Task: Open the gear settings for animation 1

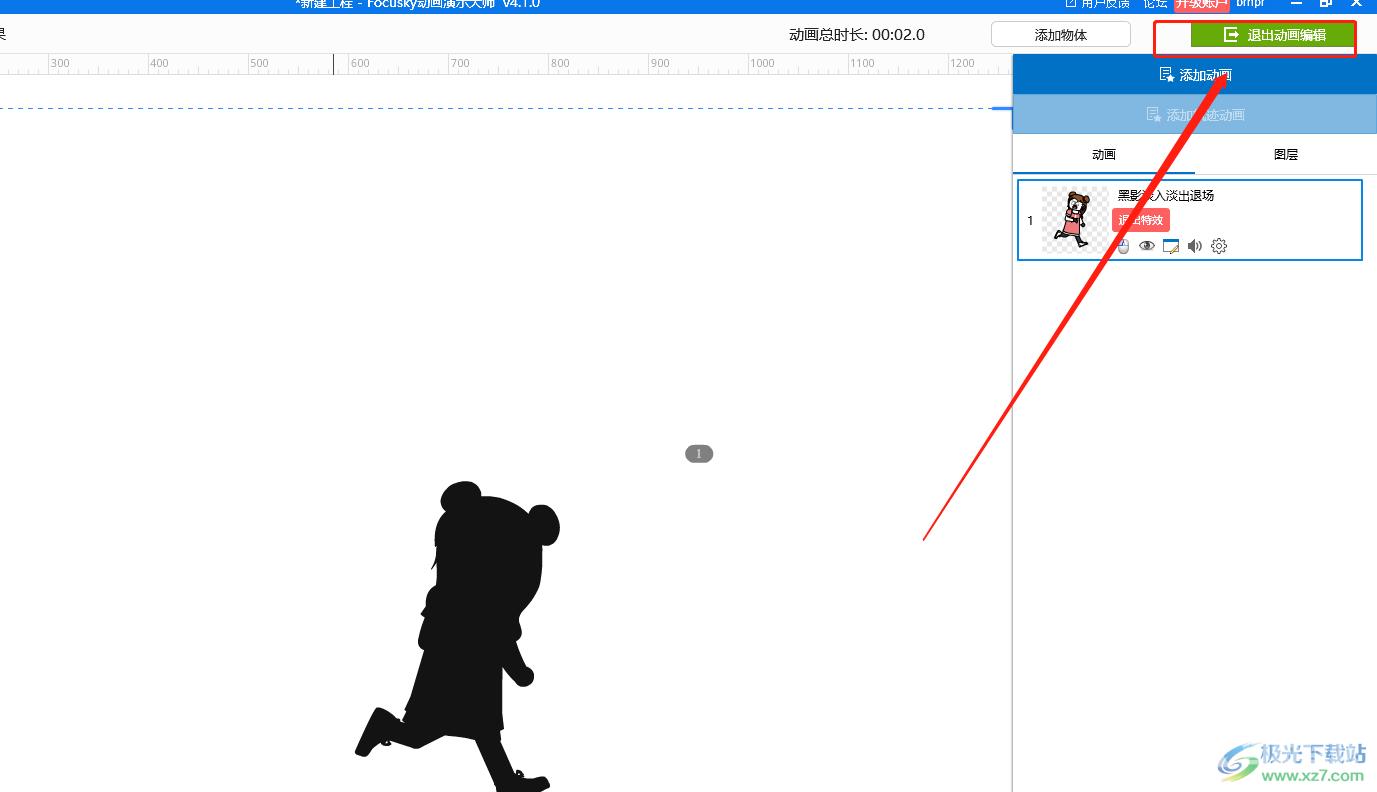Action: point(1219,246)
